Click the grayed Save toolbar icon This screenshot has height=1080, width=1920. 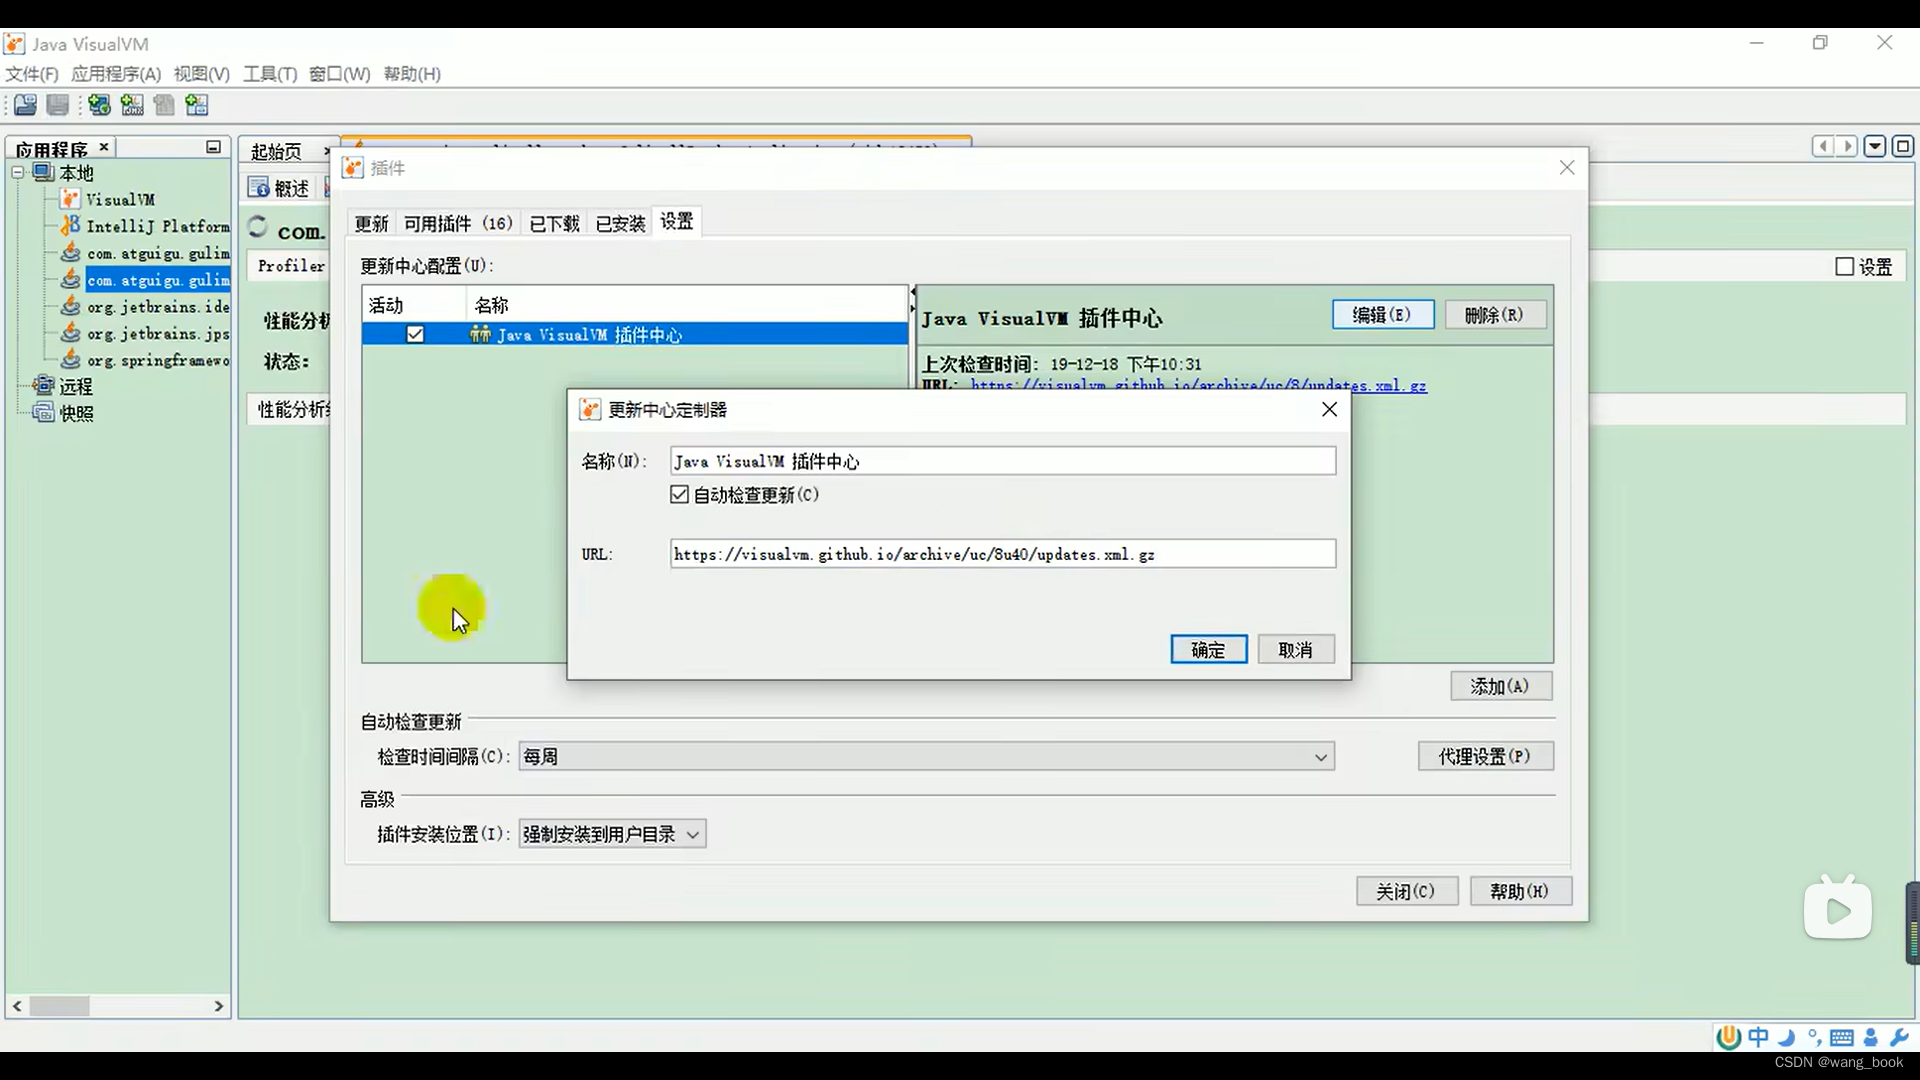(x=58, y=105)
